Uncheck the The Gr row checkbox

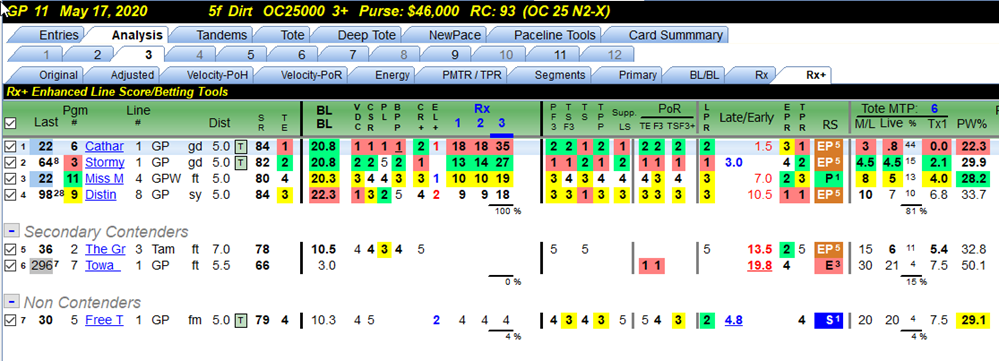pyautogui.click(x=10, y=249)
